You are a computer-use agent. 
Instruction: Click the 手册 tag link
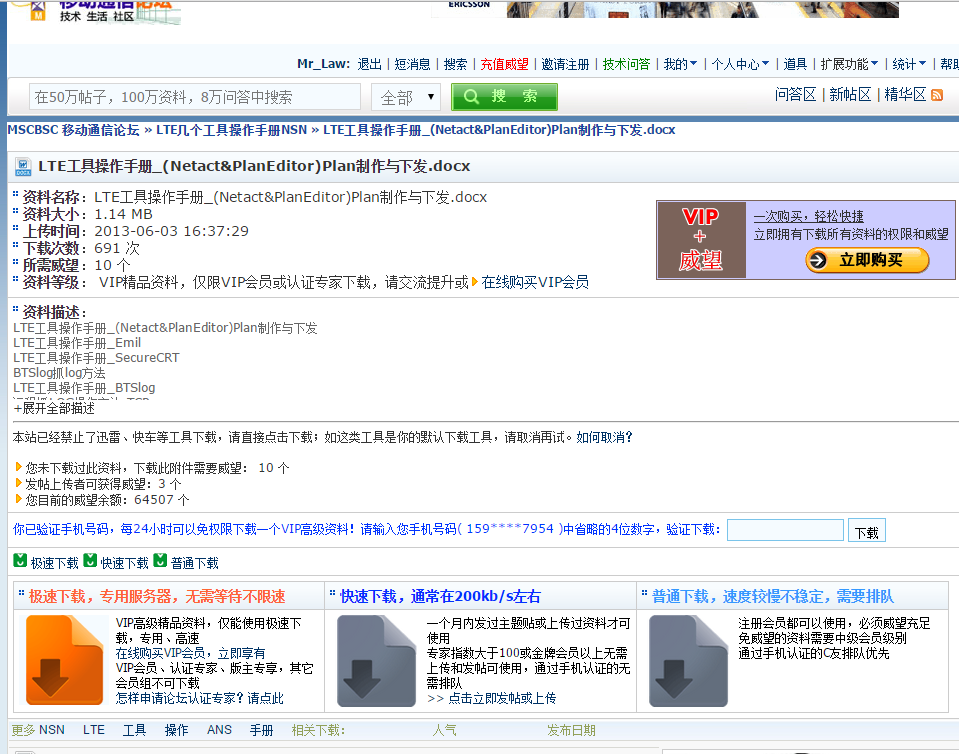pos(261,730)
